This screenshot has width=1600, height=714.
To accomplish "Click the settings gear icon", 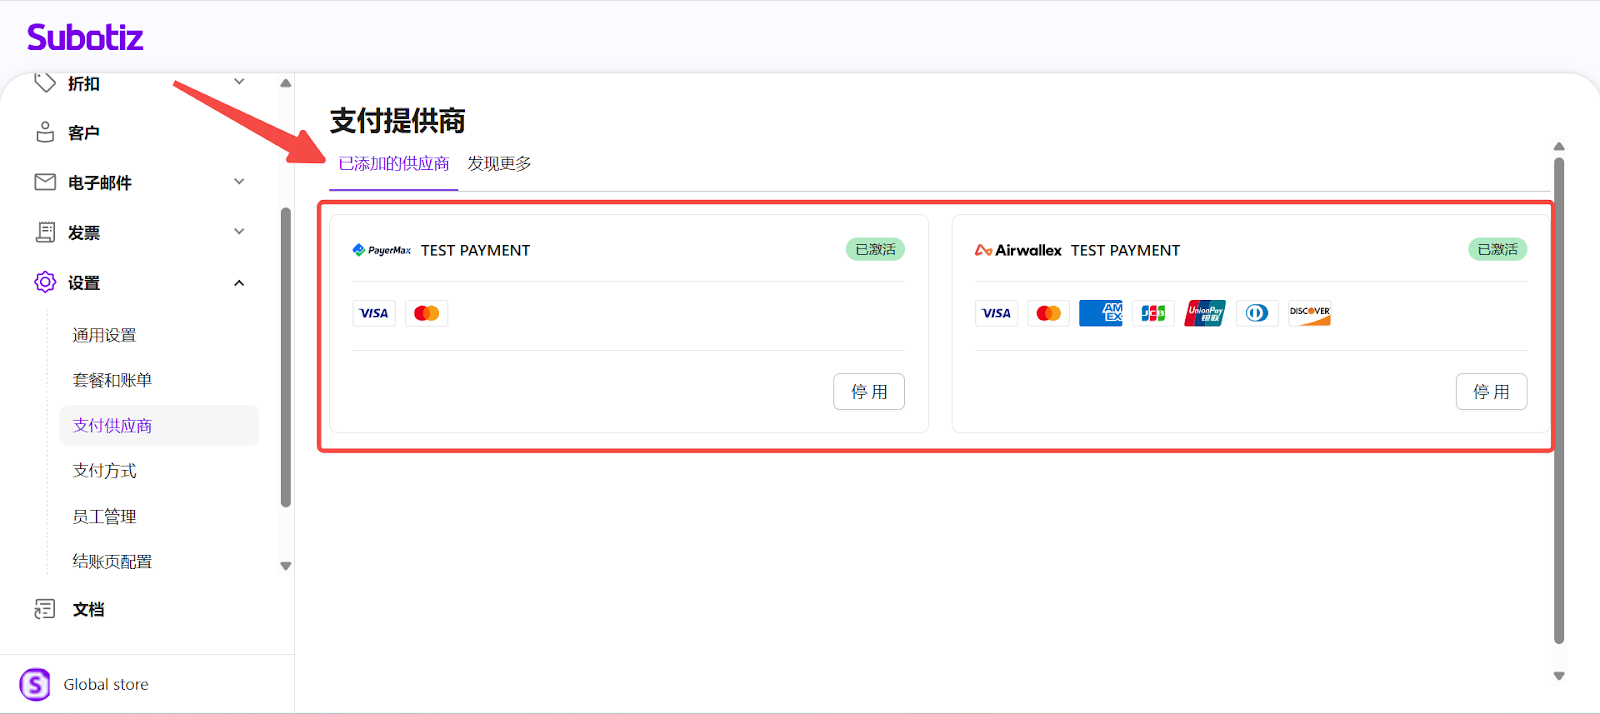I will click(45, 282).
